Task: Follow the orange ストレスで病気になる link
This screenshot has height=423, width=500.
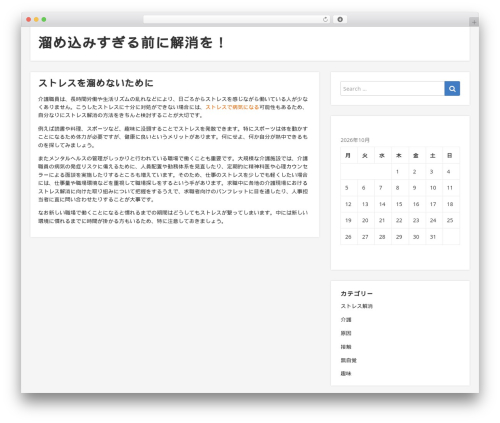Action: pyautogui.click(x=232, y=107)
